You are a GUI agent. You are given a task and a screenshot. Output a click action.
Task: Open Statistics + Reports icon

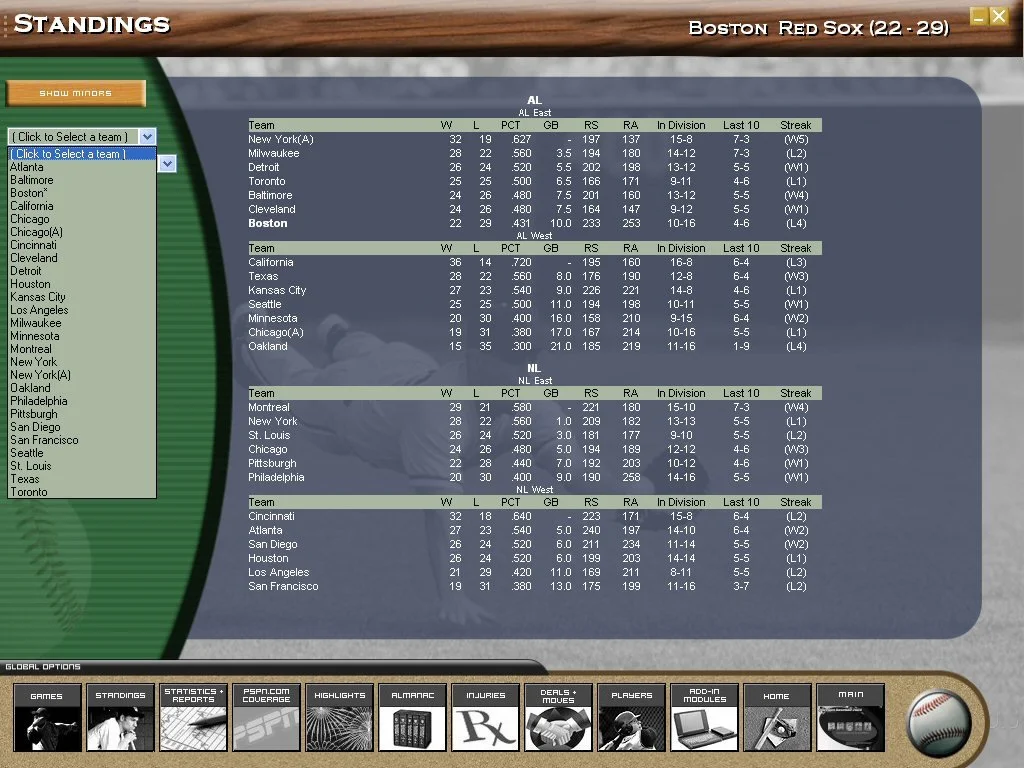coord(193,717)
